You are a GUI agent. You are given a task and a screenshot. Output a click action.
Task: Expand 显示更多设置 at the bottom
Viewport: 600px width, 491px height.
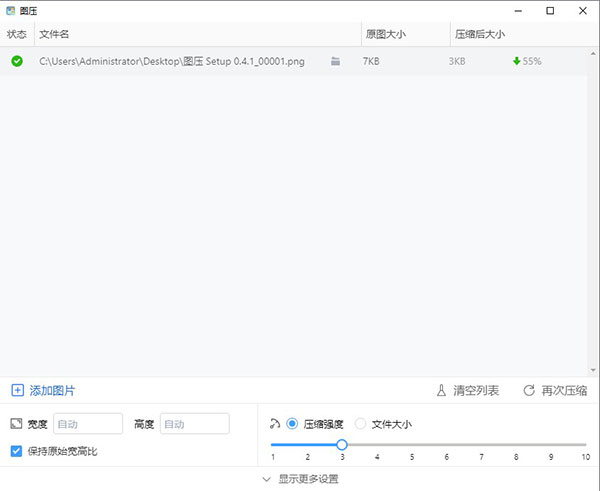(300, 479)
